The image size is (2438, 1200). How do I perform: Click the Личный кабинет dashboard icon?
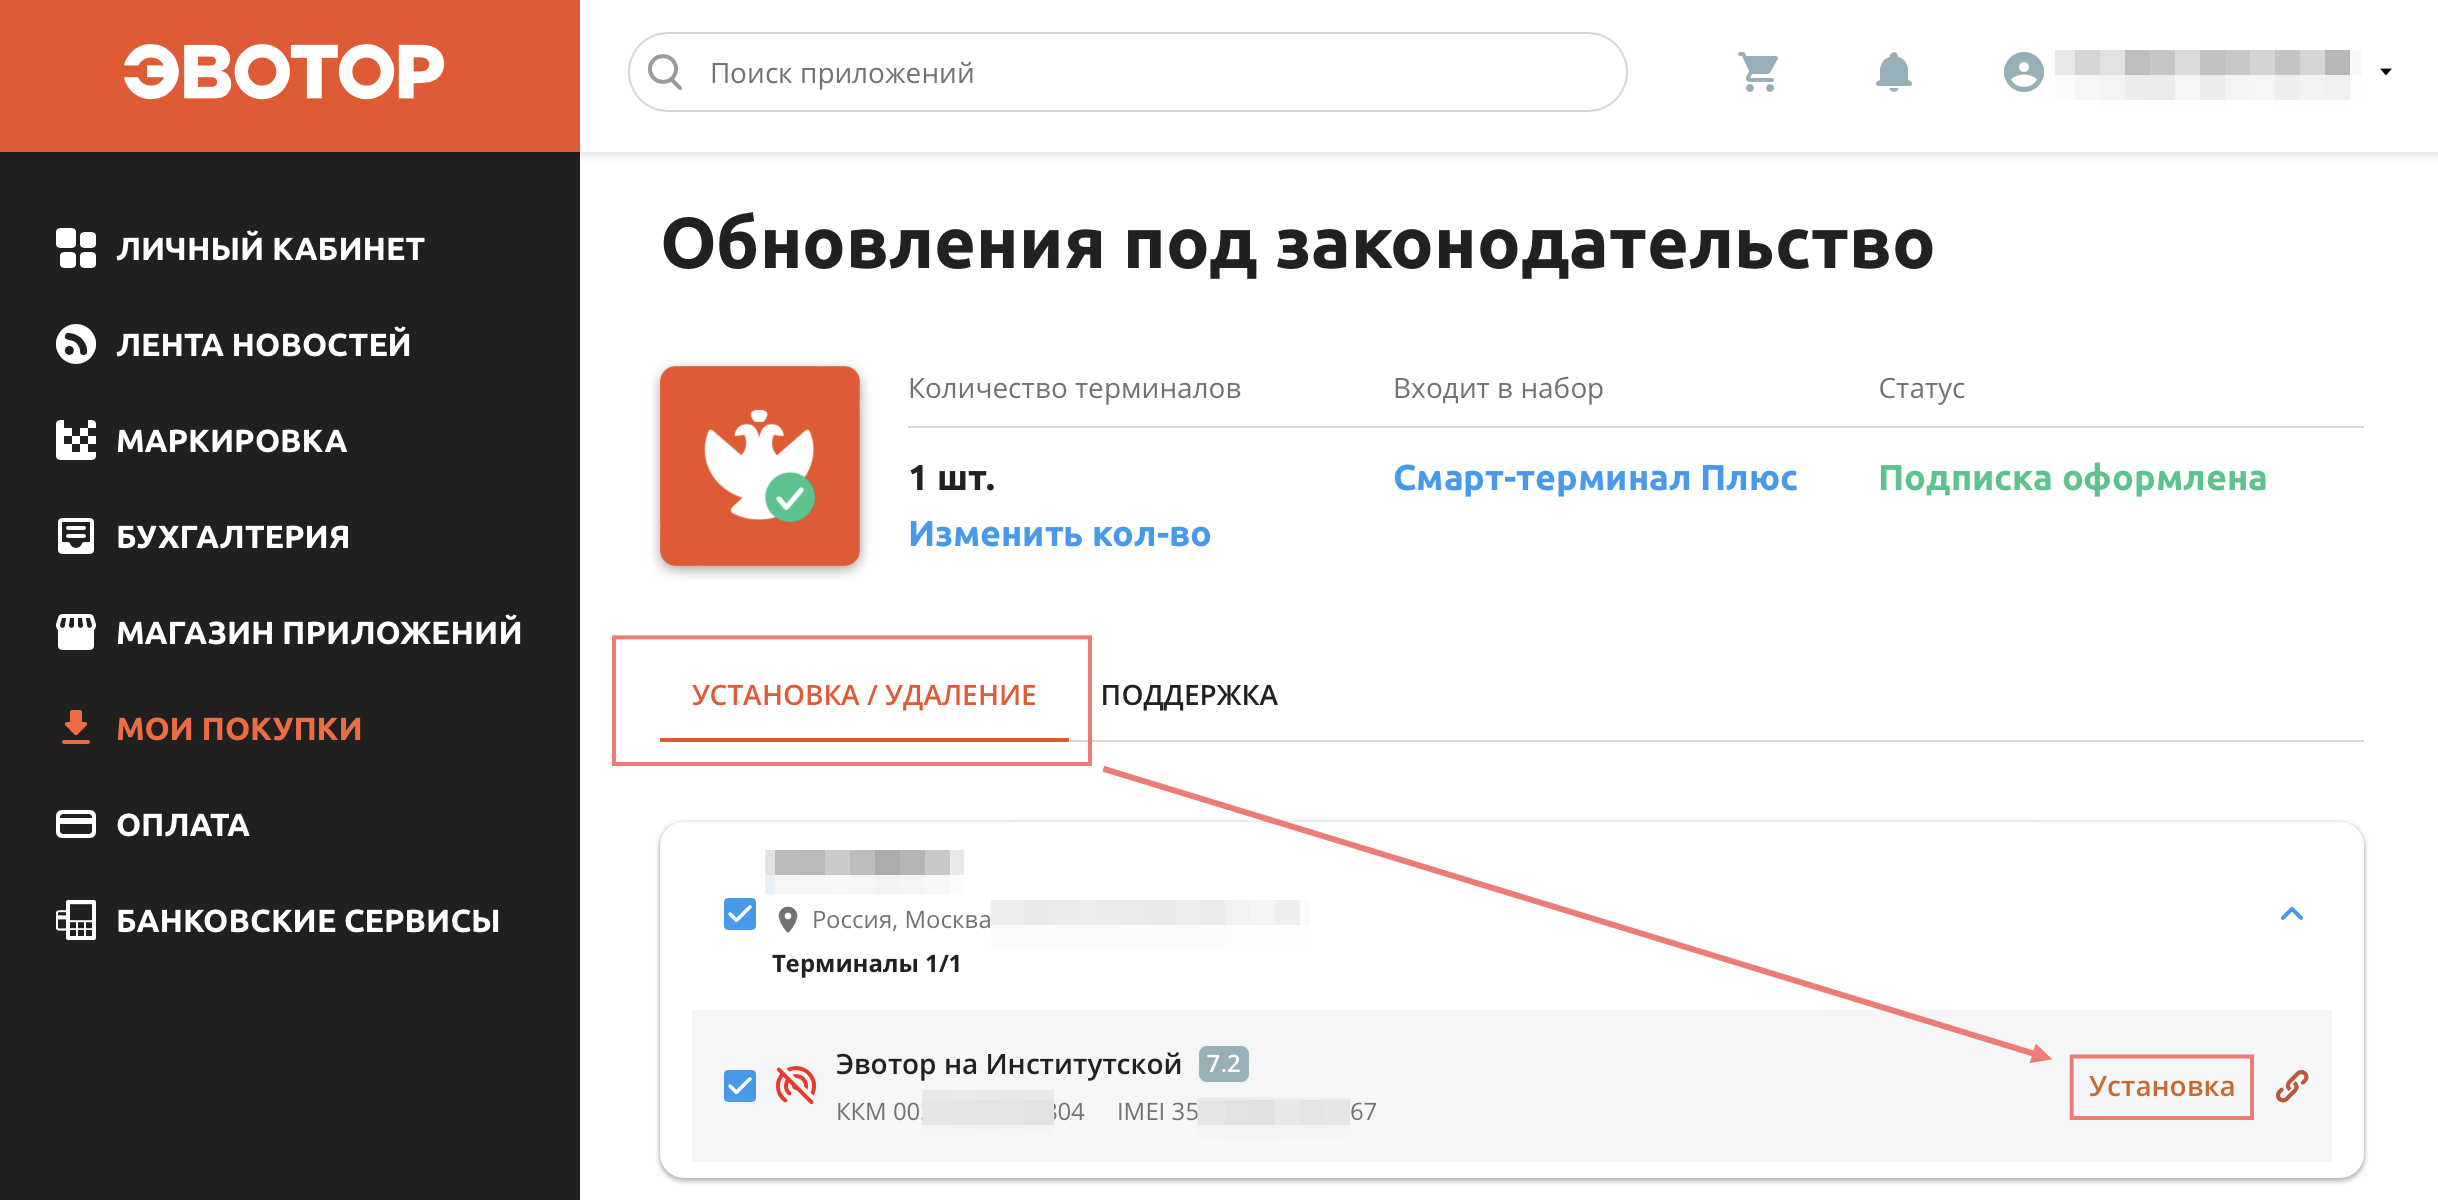pos(76,248)
